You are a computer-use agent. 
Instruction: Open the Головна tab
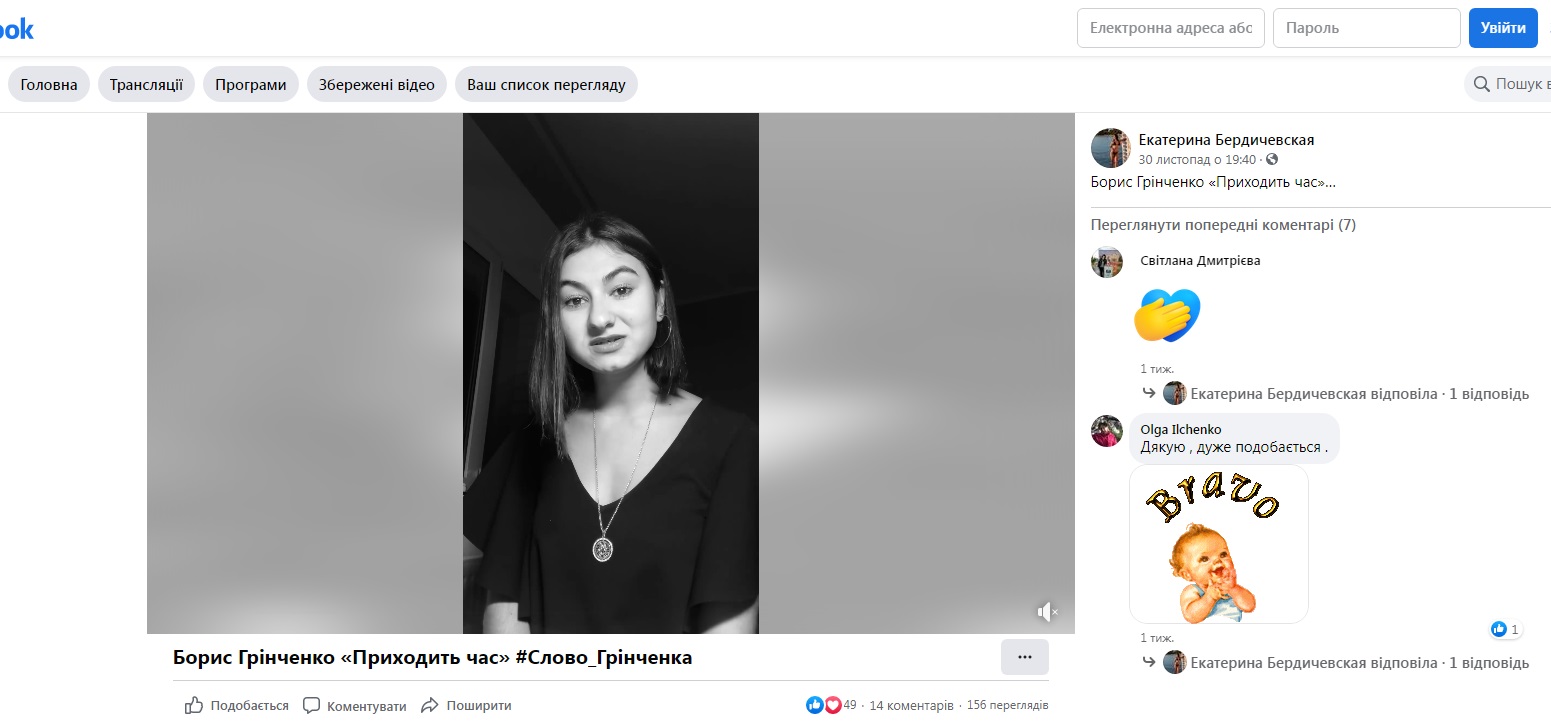(49, 85)
